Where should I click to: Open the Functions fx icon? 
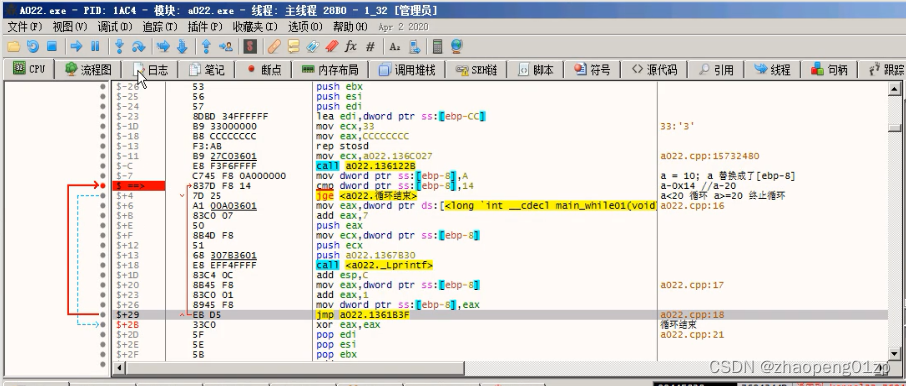click(351, 46)
